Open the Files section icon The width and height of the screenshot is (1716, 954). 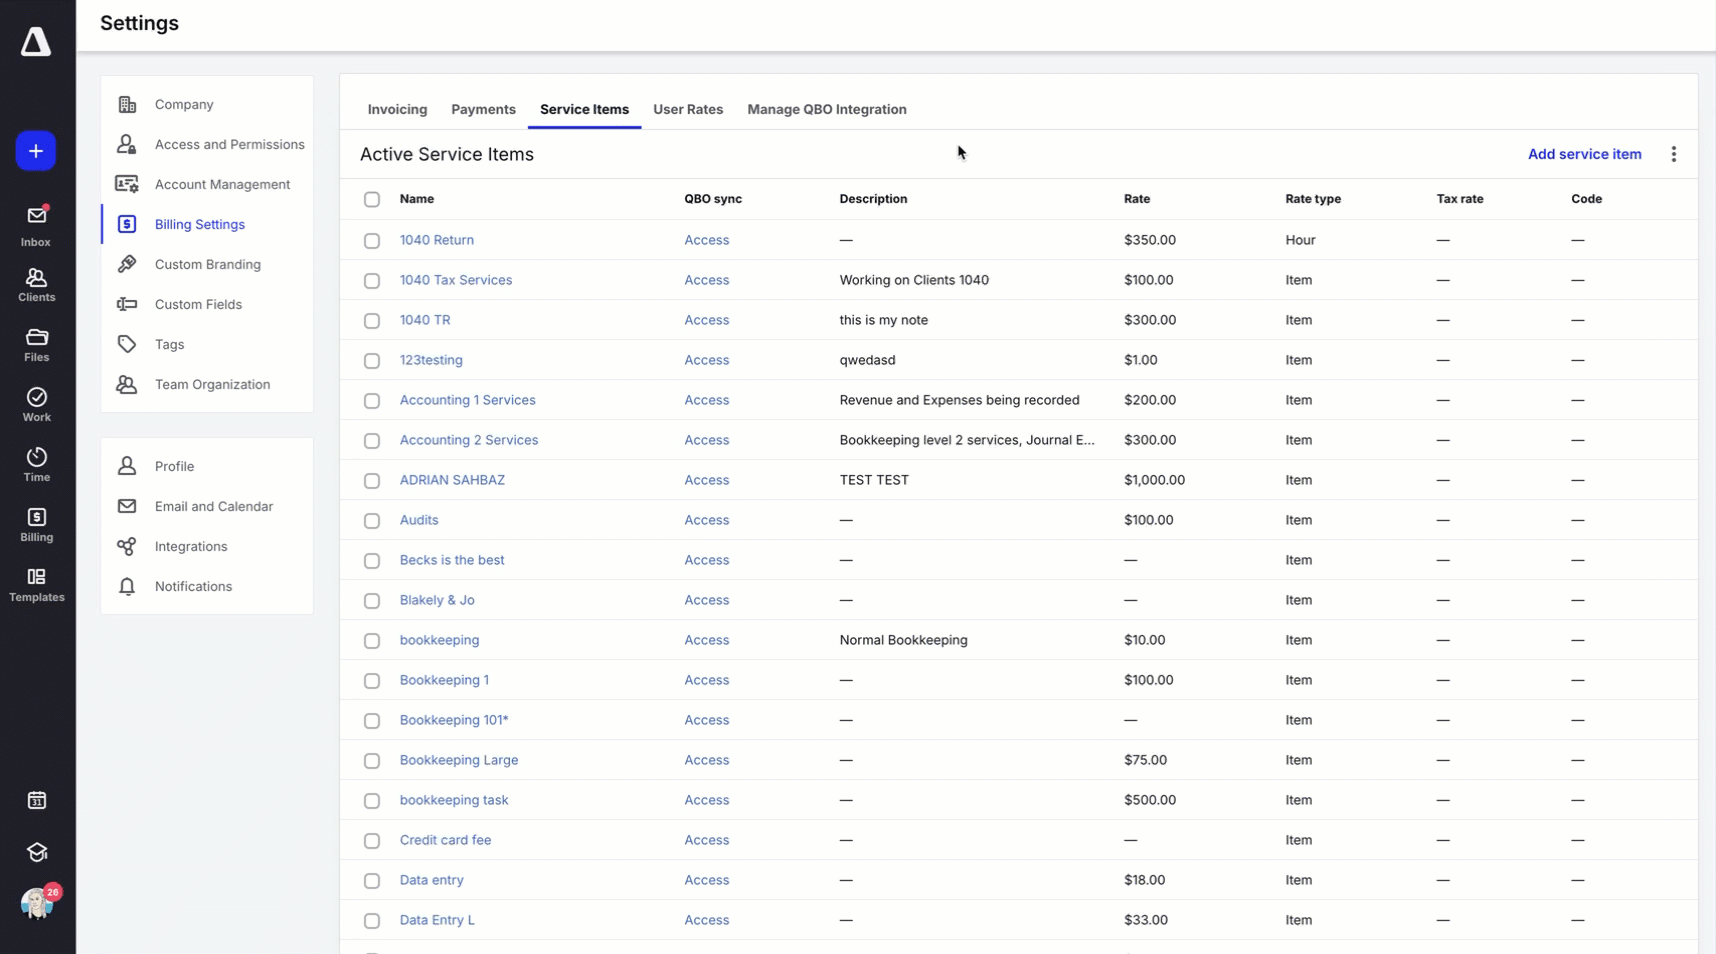coord(36,345)
